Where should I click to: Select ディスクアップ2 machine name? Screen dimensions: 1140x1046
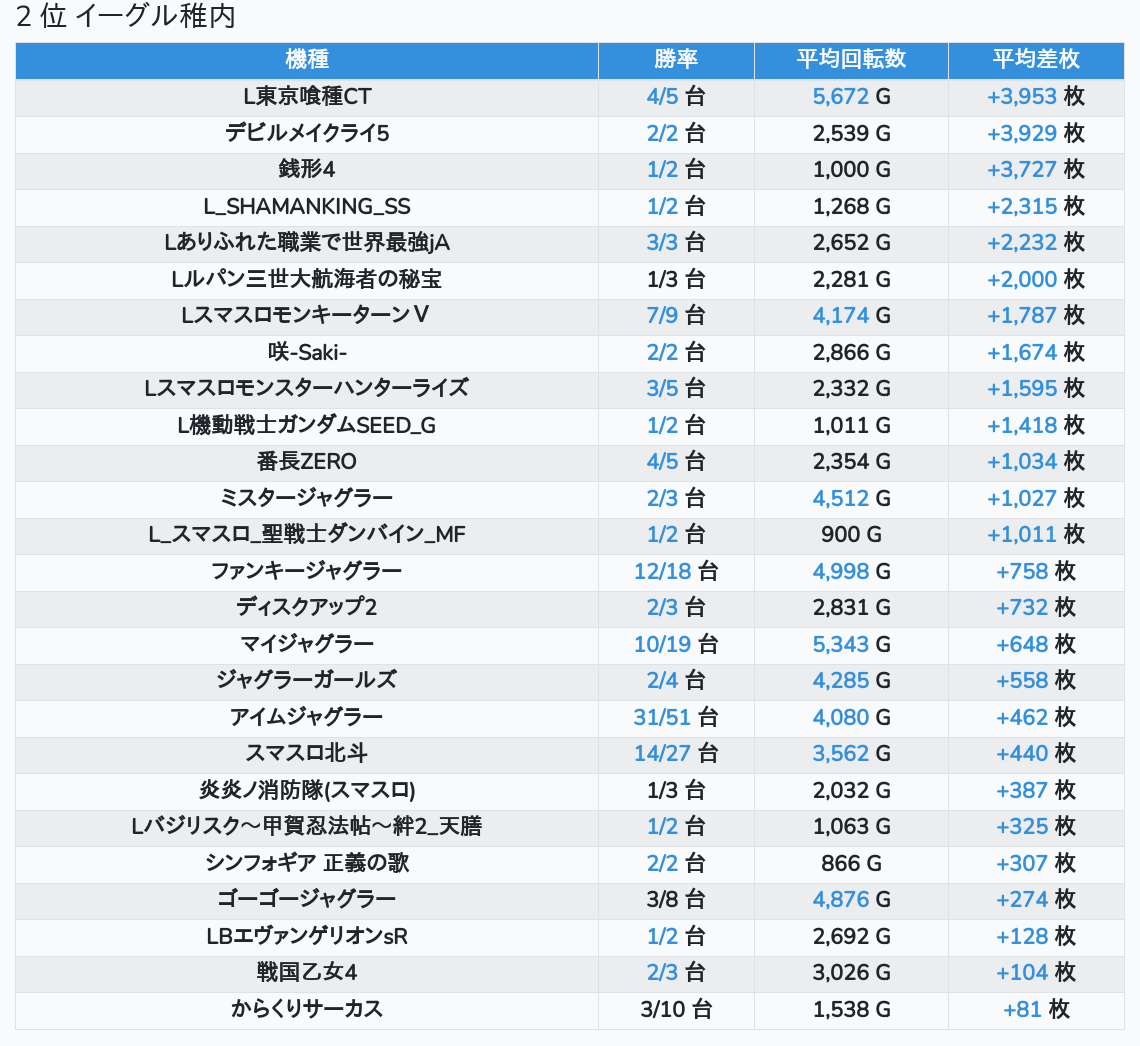point(307,608)
